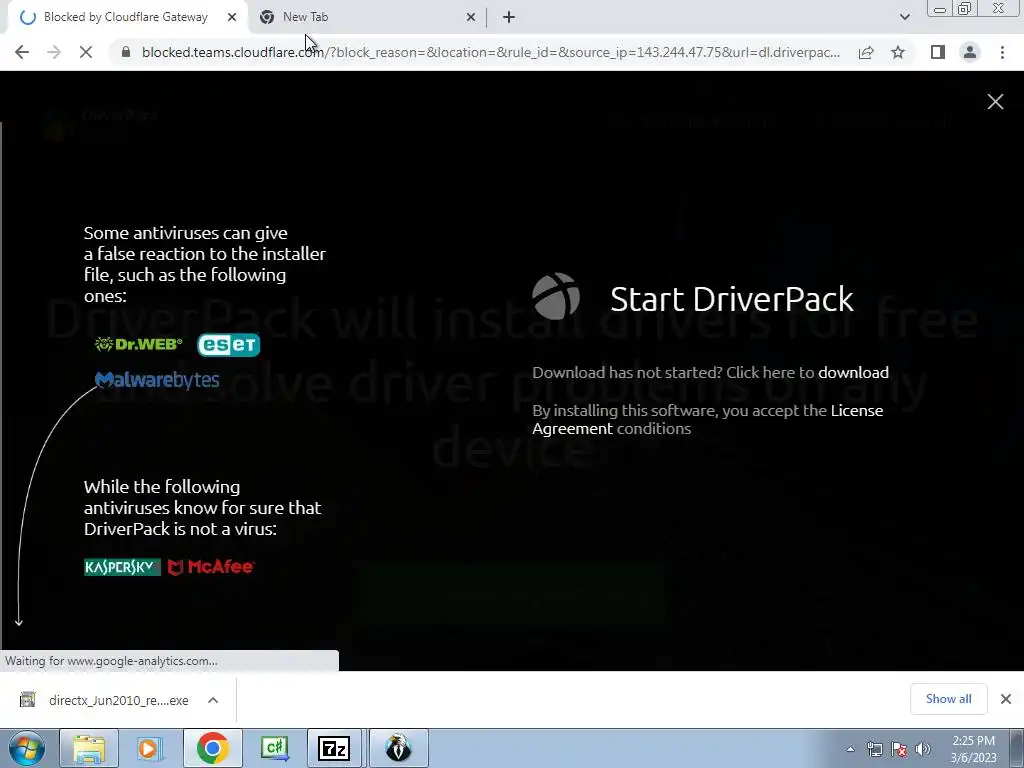Click the Malwarebytes logo
Screen dimensions: 1024x768
click(157, 380)
